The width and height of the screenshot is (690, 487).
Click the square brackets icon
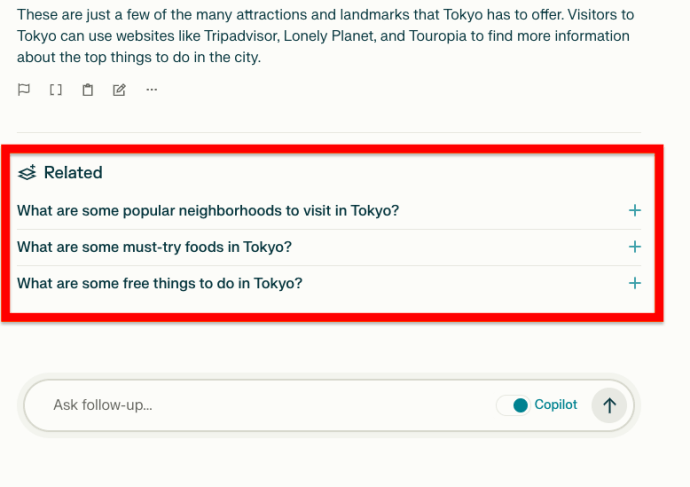[x=56, y=90]
